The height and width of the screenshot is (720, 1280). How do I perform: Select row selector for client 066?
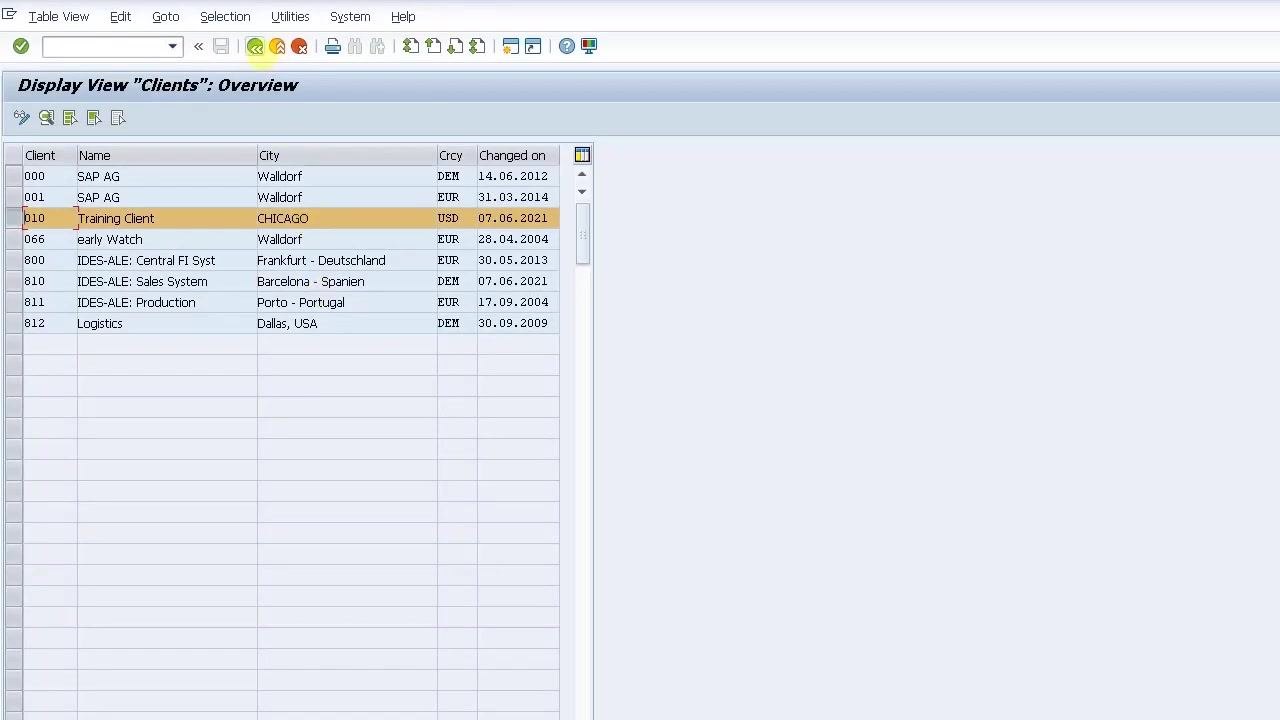(x=13, y=239)
